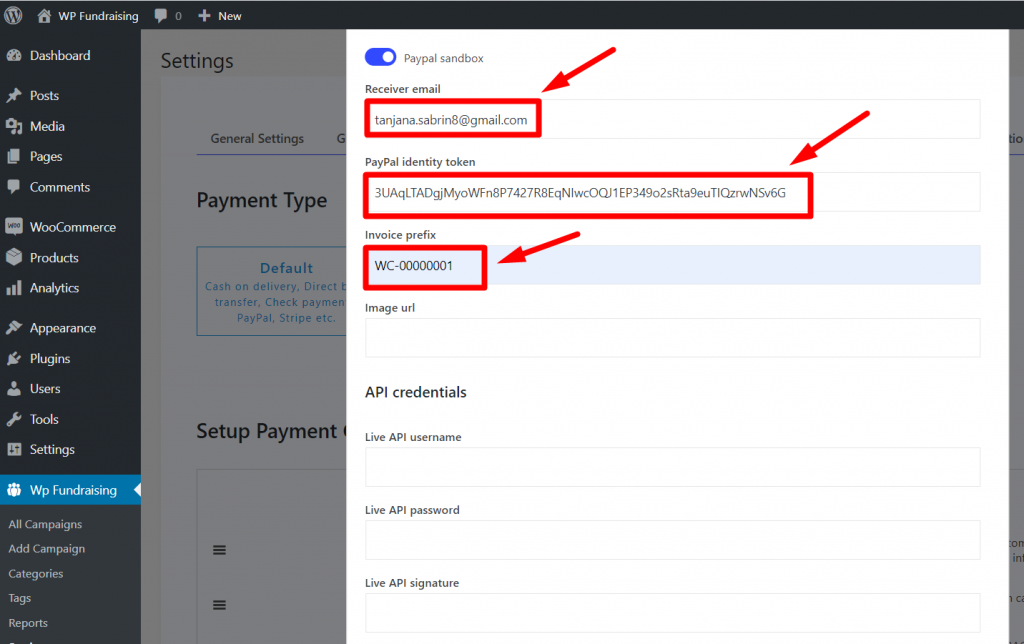Click the Live API password field

point(673,540)
